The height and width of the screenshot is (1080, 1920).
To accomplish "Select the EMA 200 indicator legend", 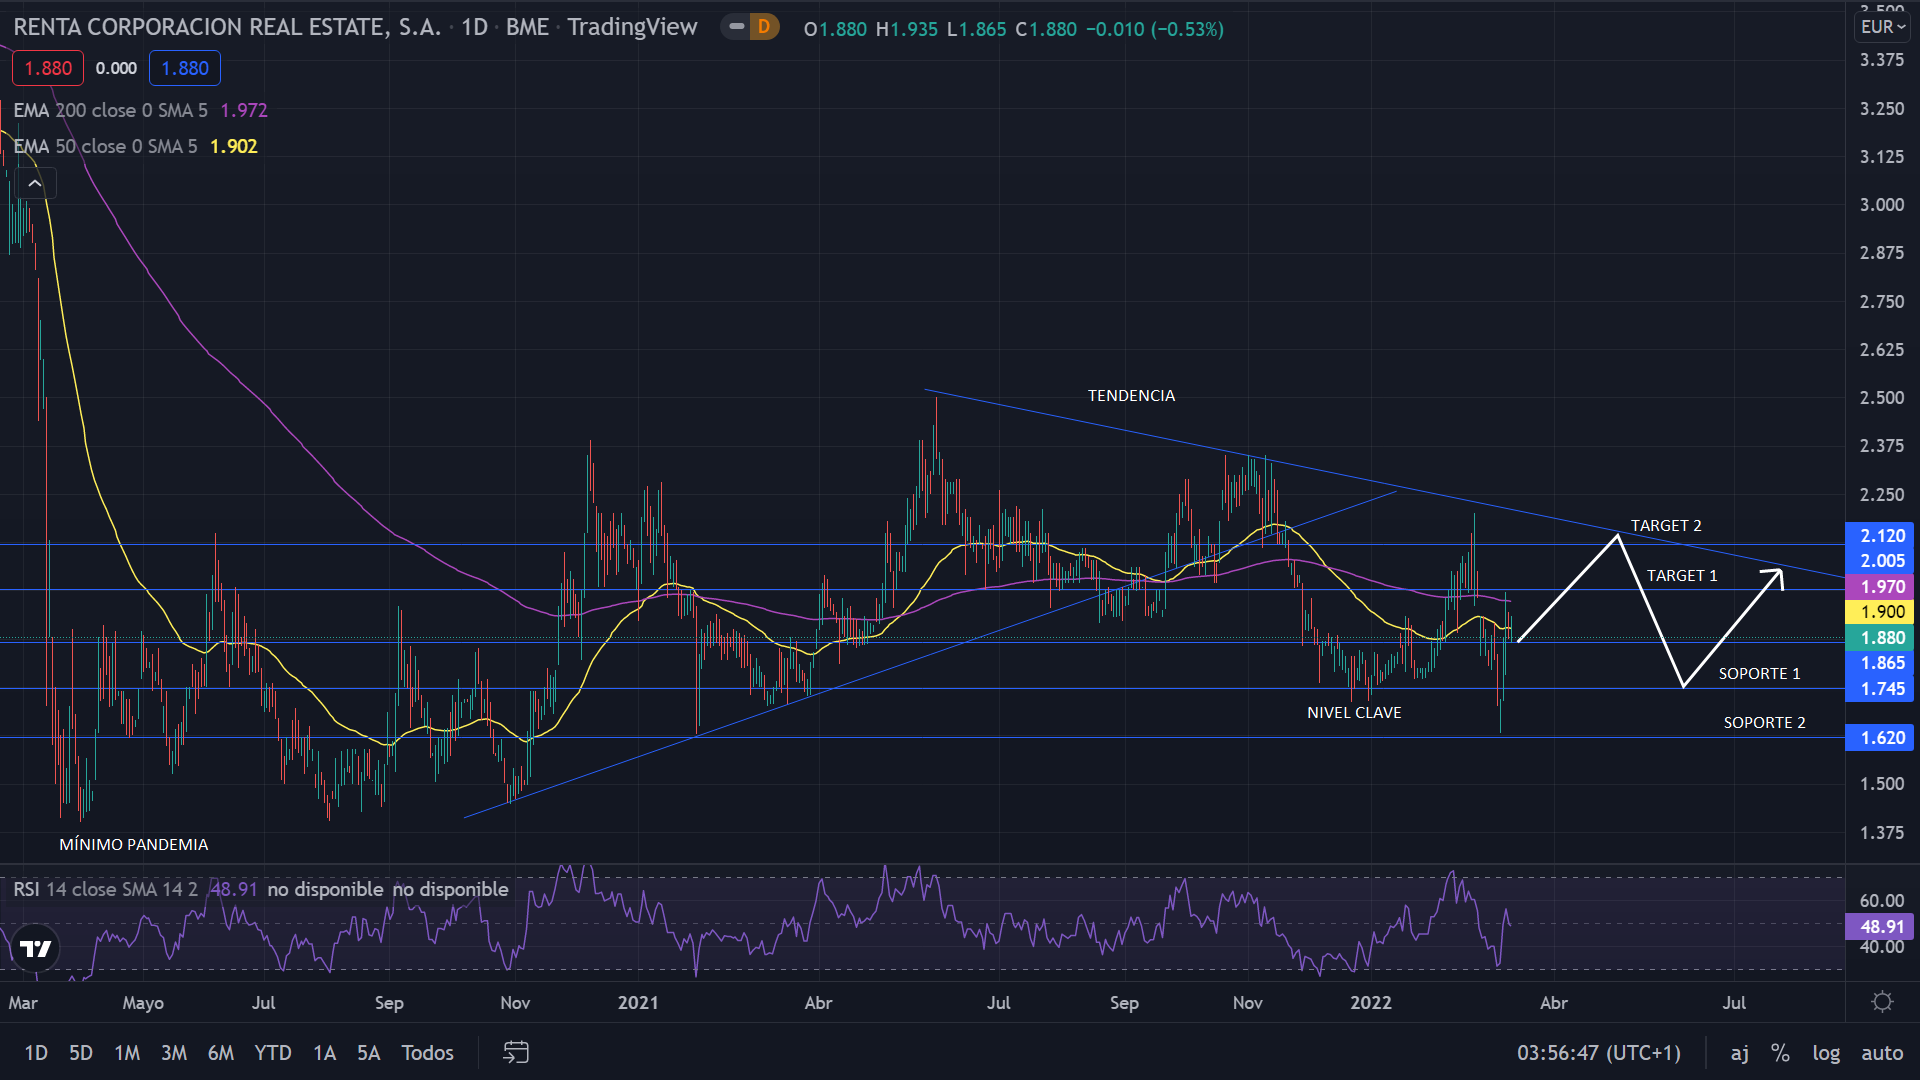I will [x=110, y=110].
